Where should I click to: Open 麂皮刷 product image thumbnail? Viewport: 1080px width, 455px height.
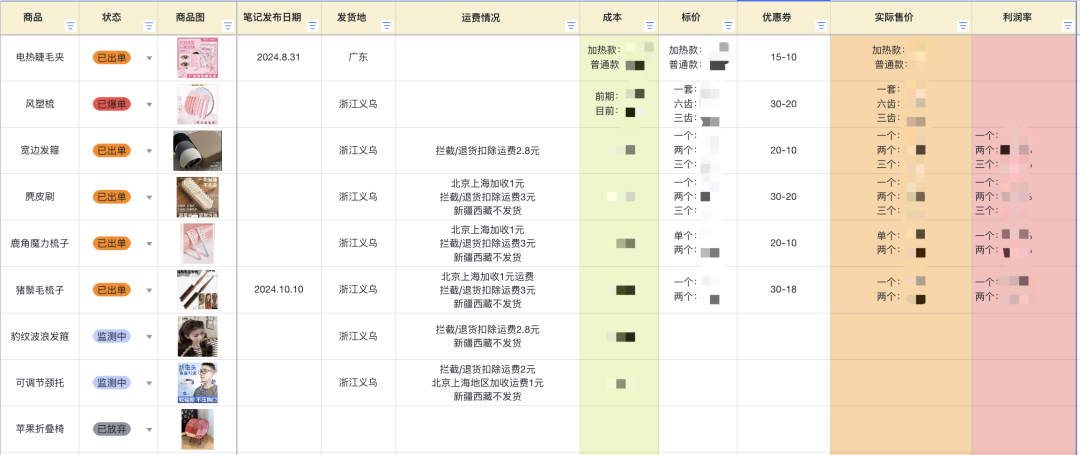pyautogui.click(x=197, y=198)
